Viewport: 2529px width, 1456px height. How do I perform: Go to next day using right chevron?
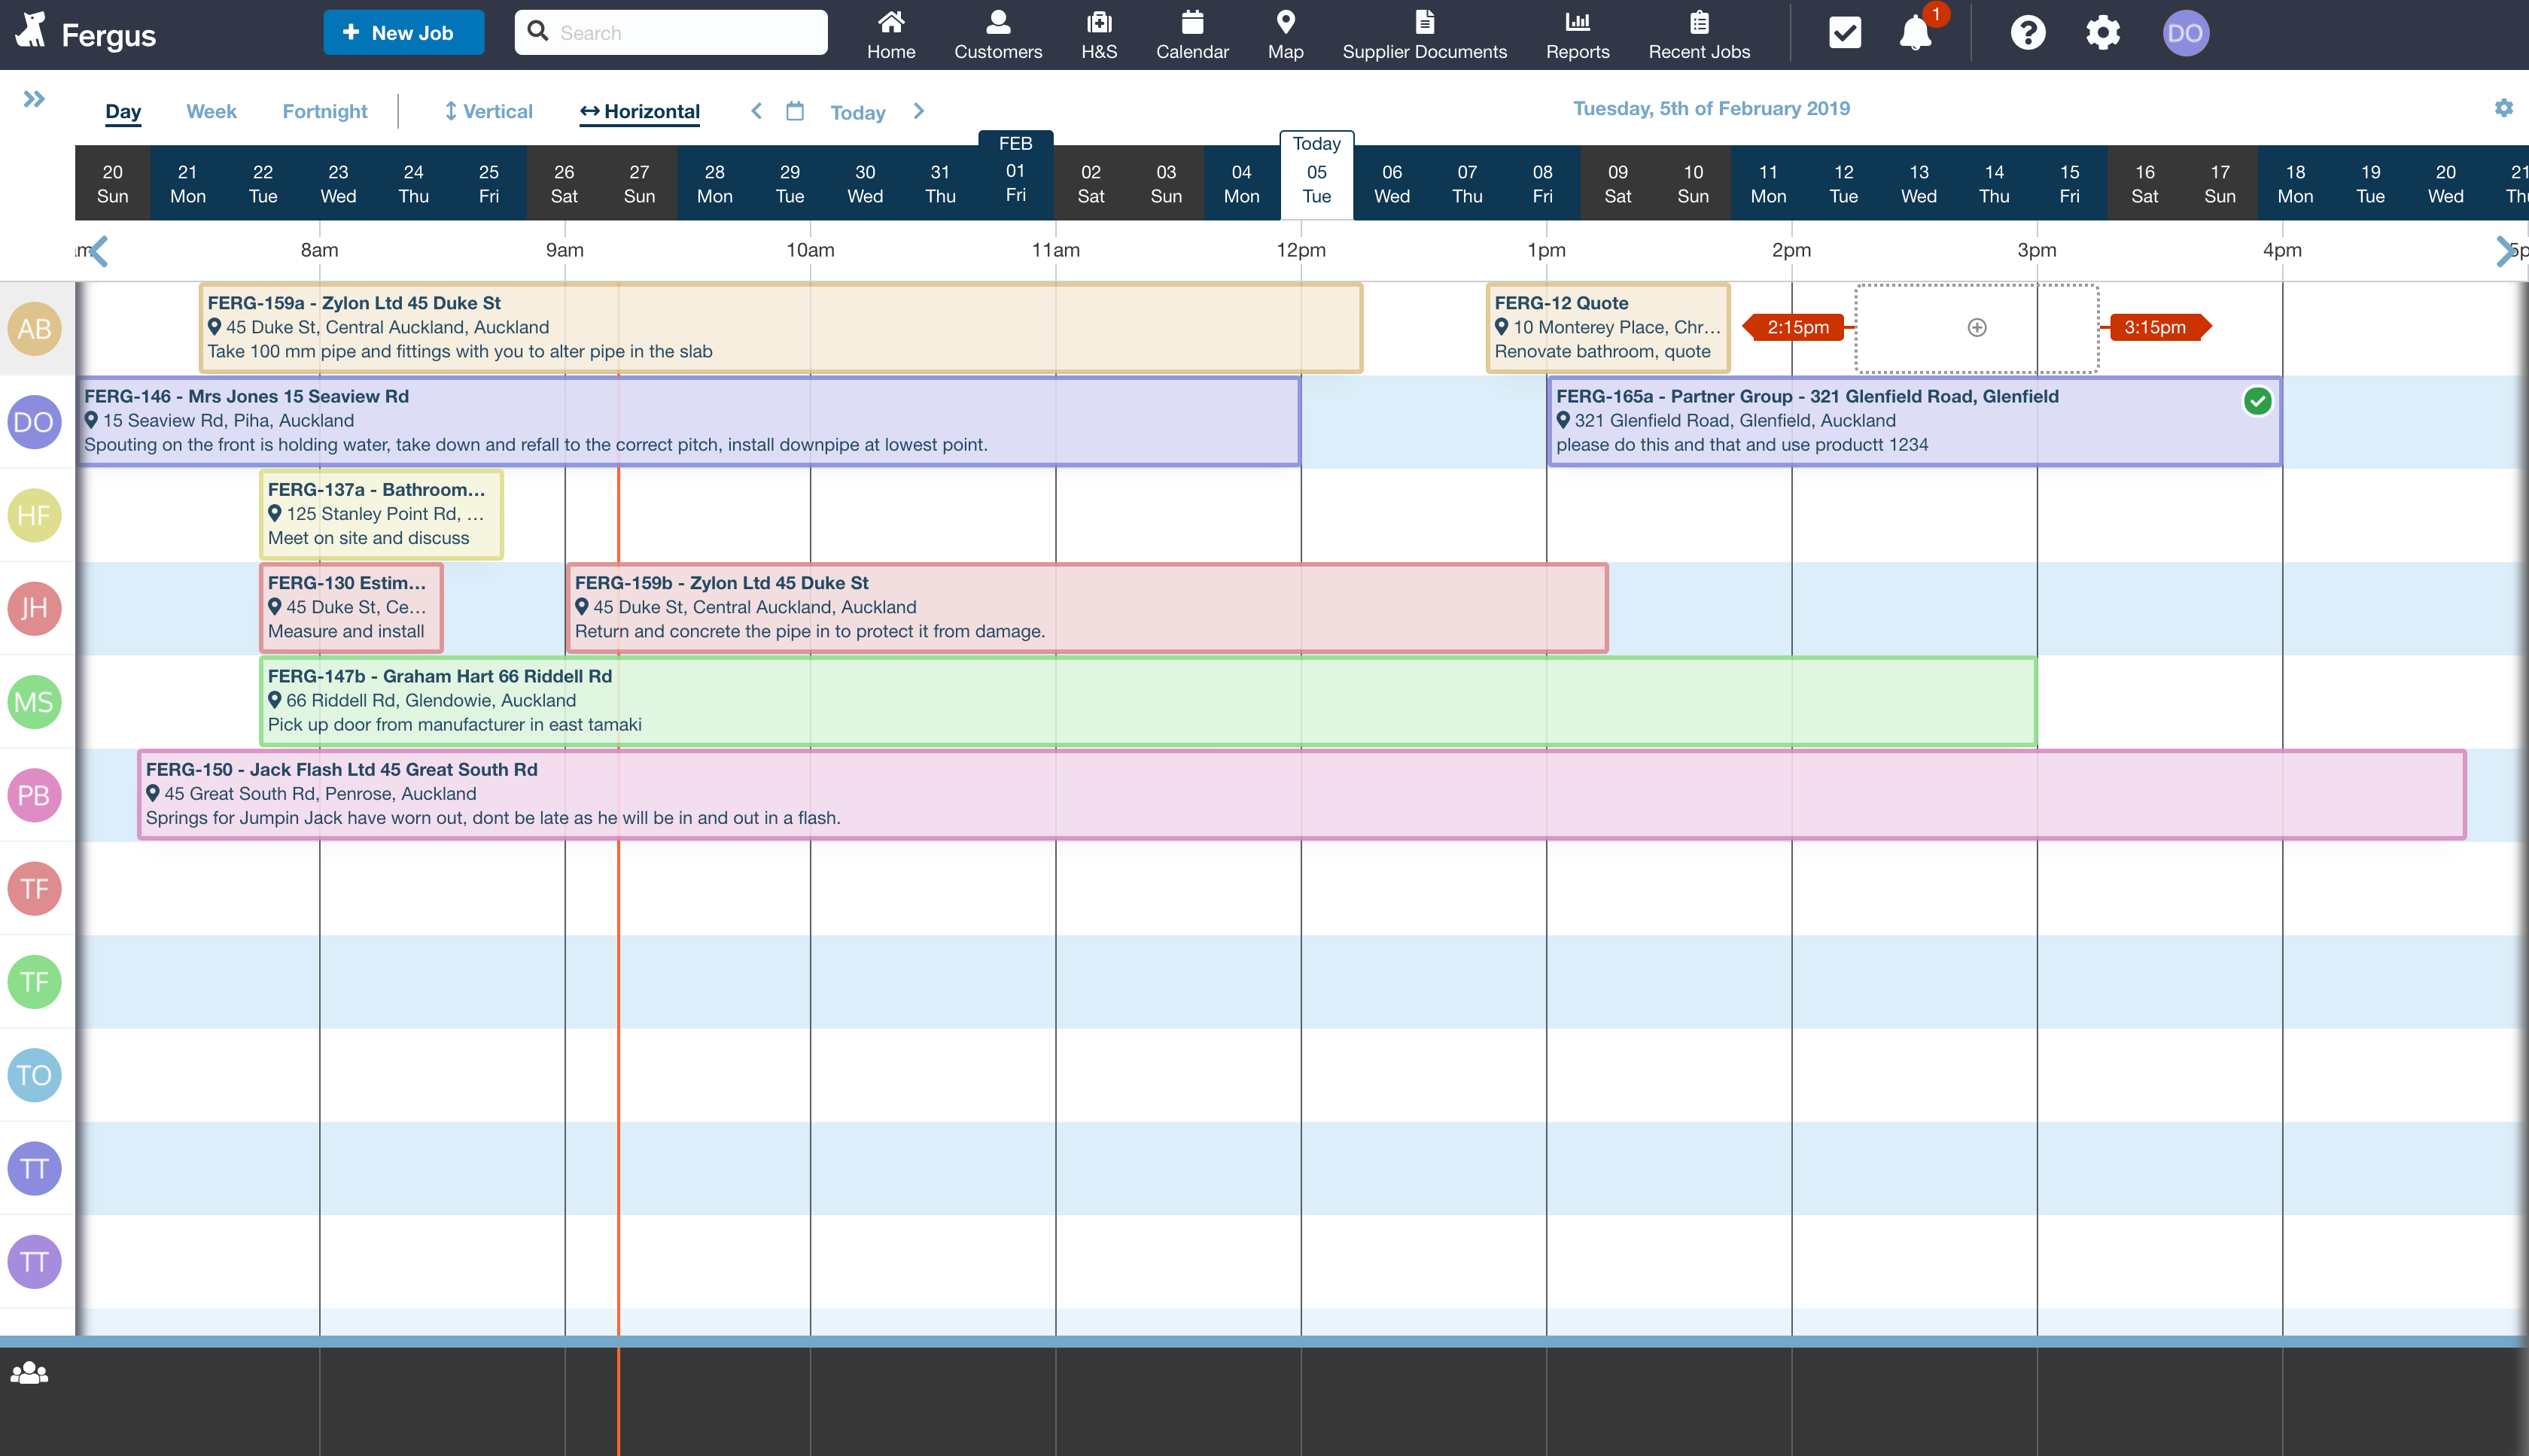[919, 111]
